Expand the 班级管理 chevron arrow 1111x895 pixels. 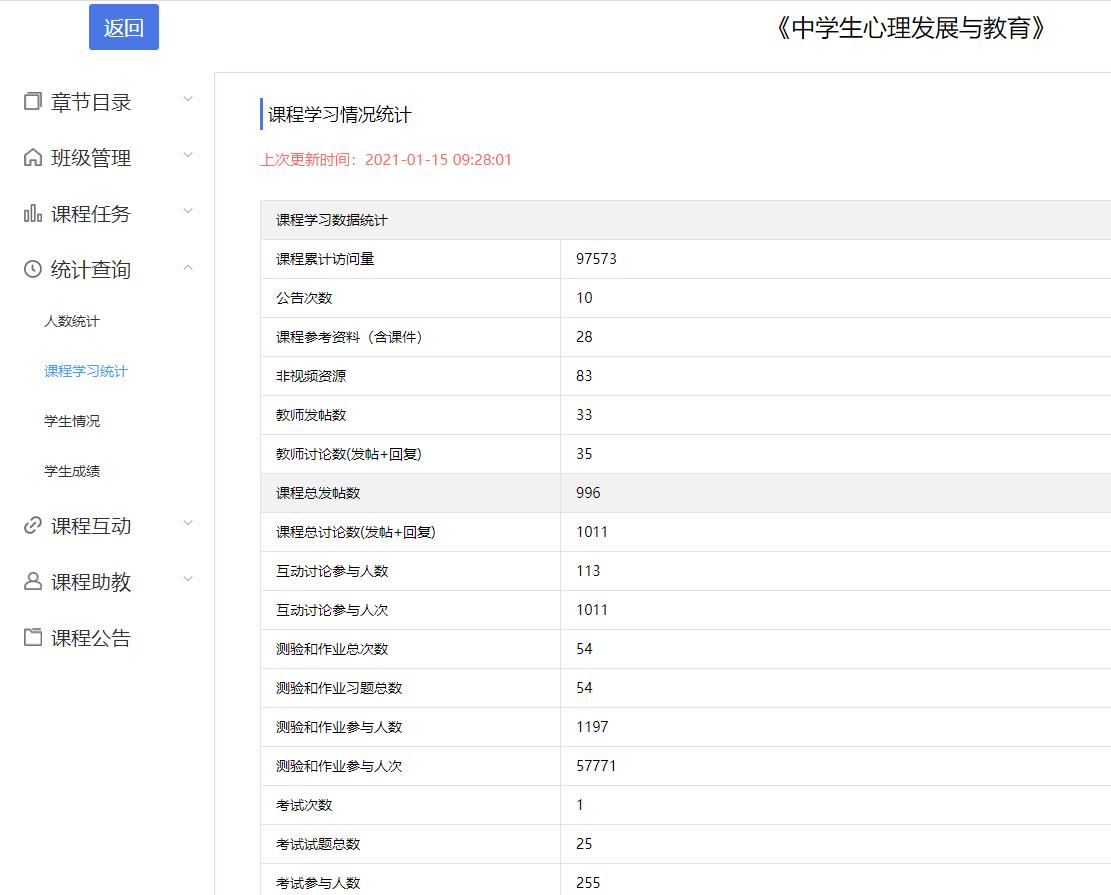coord(188,156)
